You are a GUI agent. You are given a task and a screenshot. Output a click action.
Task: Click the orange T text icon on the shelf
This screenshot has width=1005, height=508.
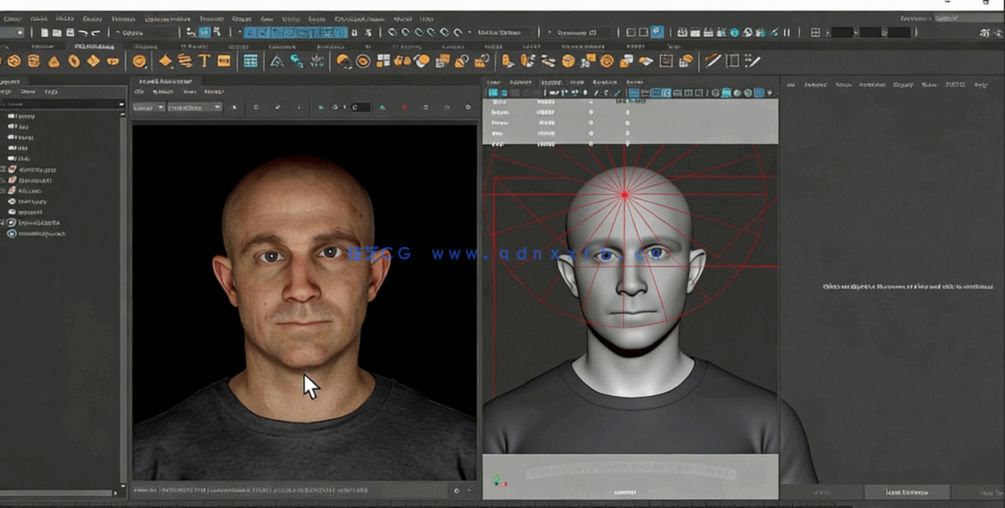tap(204, 61)
